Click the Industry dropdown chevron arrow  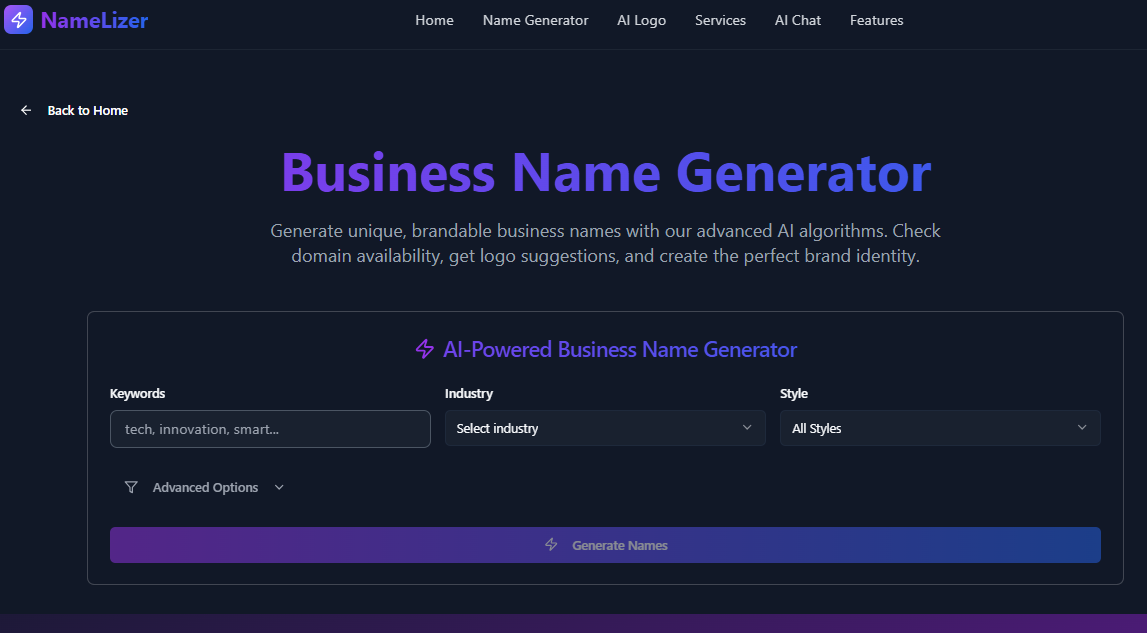(x=747, y=427)
